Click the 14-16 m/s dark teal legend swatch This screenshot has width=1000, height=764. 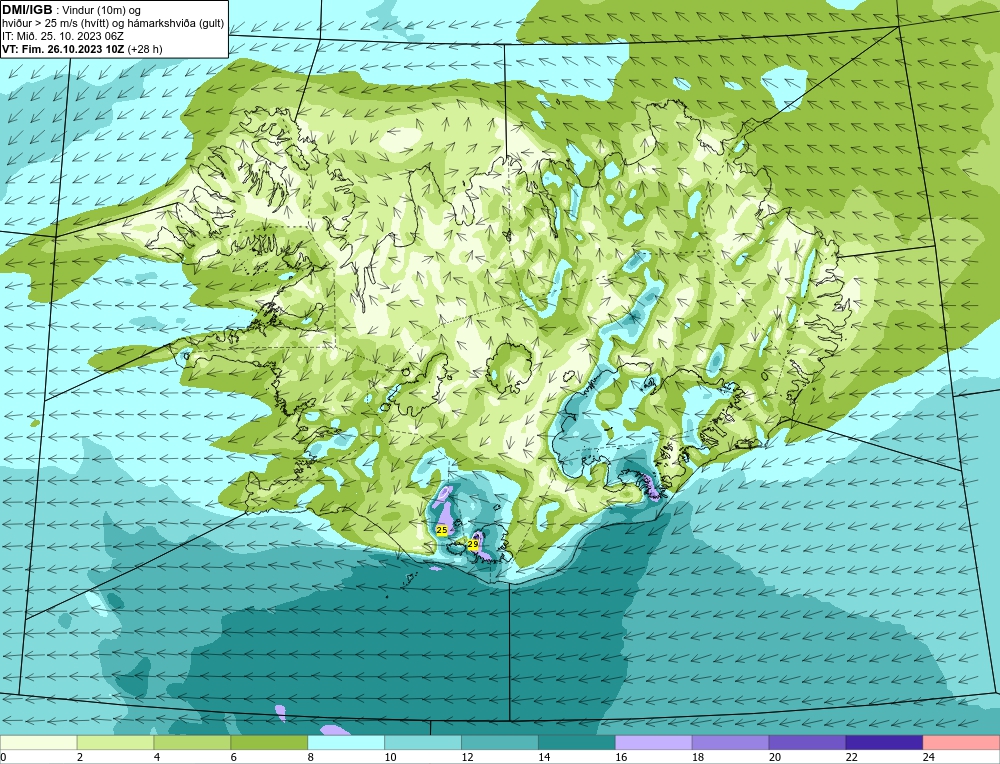pos(577,743)
